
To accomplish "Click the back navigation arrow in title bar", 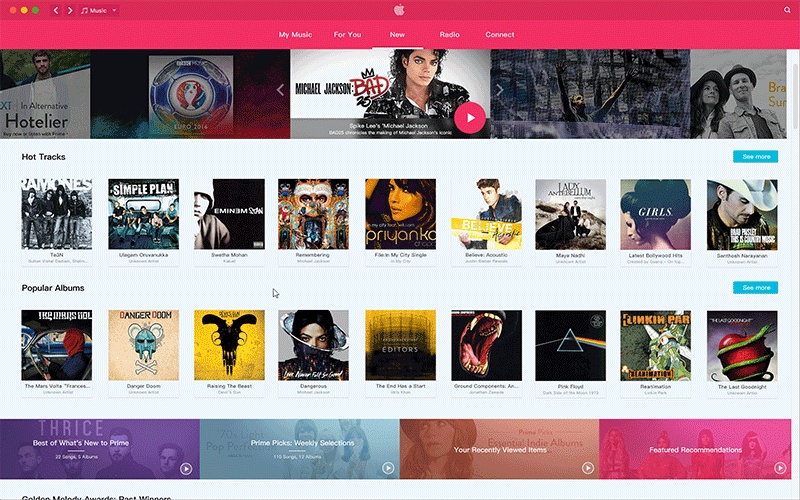I will click(56, 10).
